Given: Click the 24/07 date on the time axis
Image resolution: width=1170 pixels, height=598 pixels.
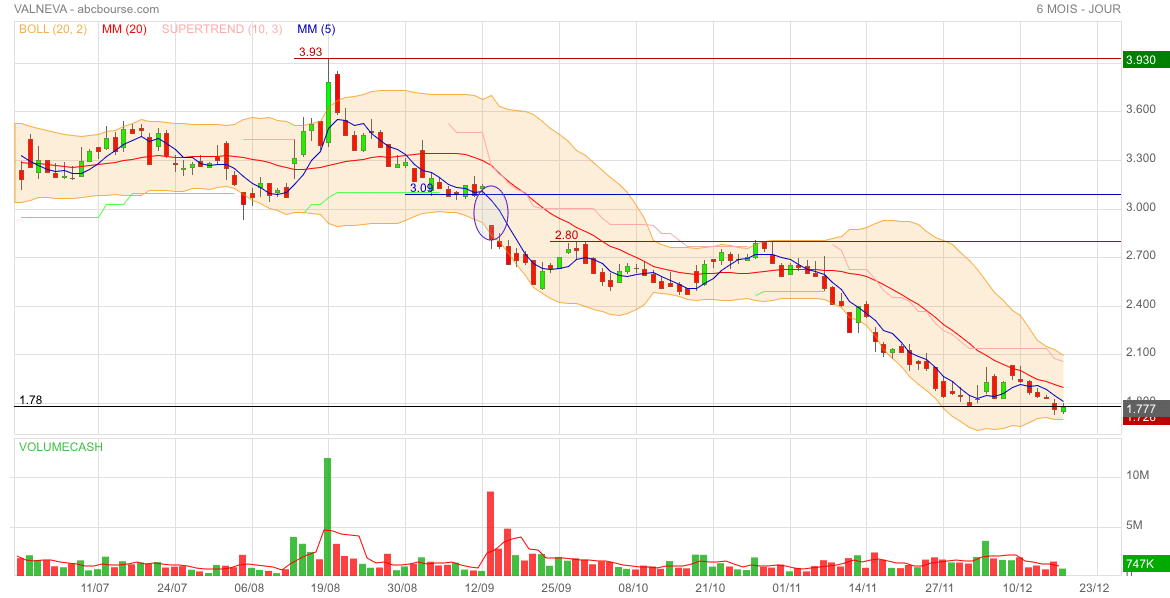Looking at the screenshot, I should point(172,588).
